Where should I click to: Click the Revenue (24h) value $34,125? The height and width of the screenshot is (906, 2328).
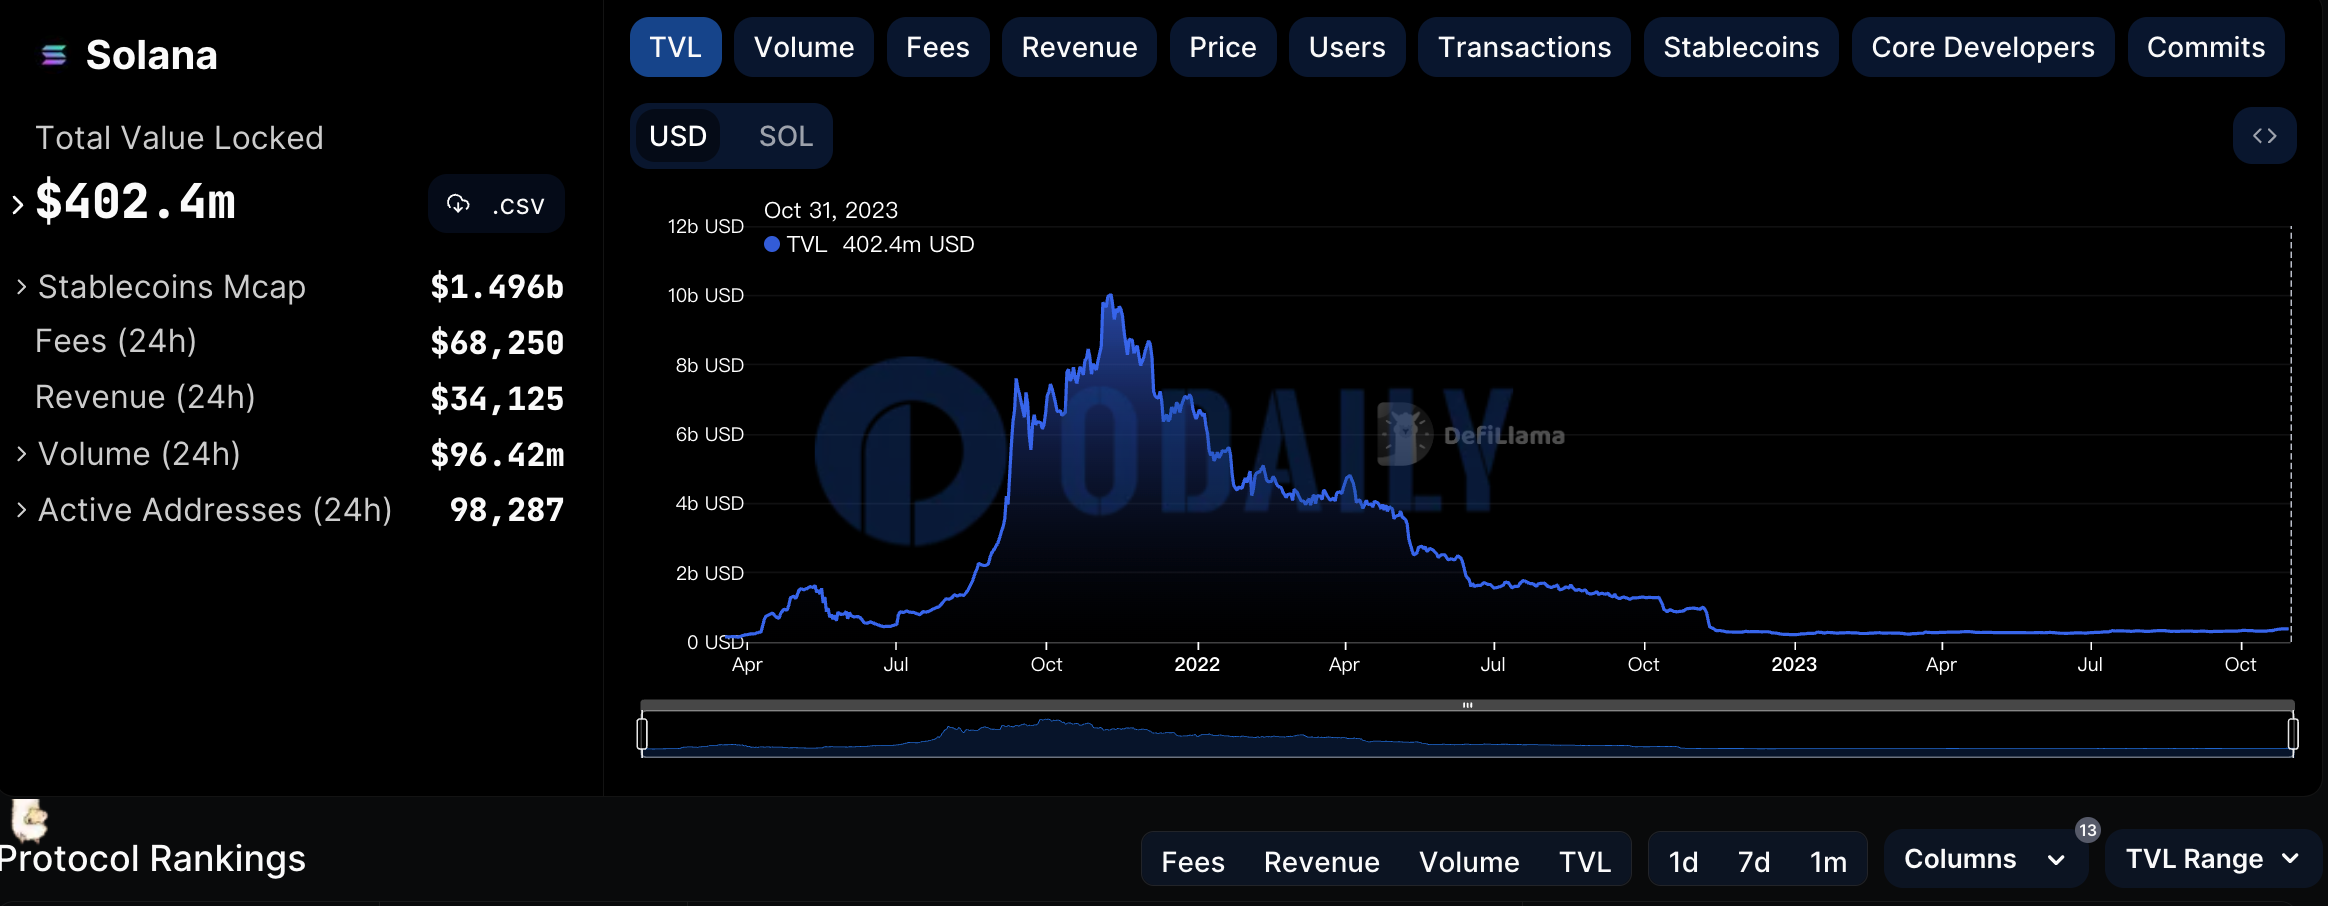[x=497, y=398]
